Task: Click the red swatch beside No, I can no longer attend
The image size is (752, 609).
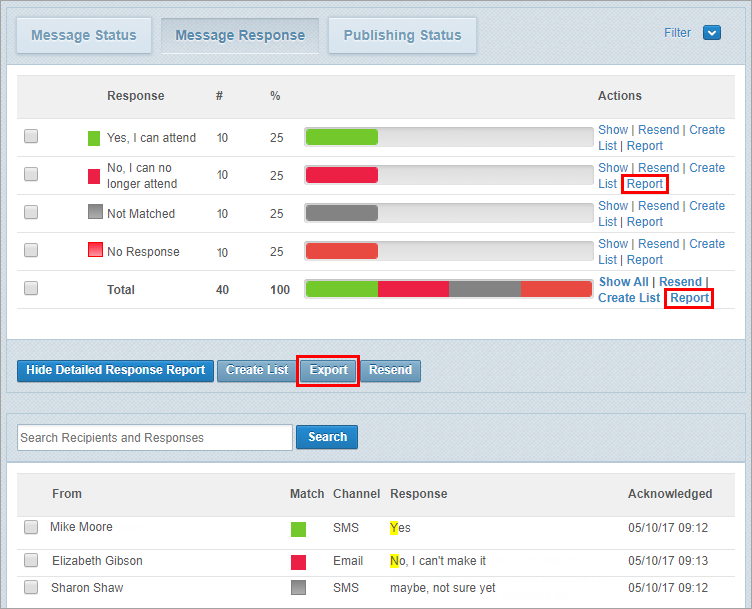Action: (x=94, y=176)
